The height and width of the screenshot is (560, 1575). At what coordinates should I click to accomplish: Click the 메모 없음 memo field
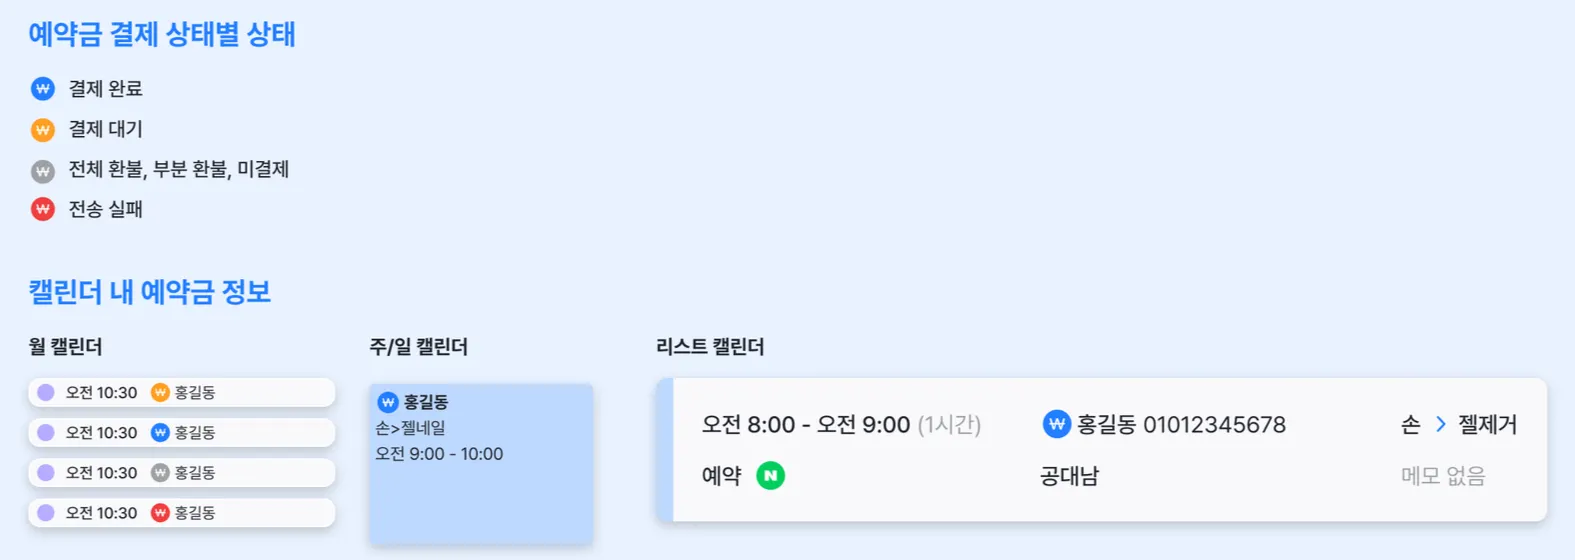[x=1443, y=476]
